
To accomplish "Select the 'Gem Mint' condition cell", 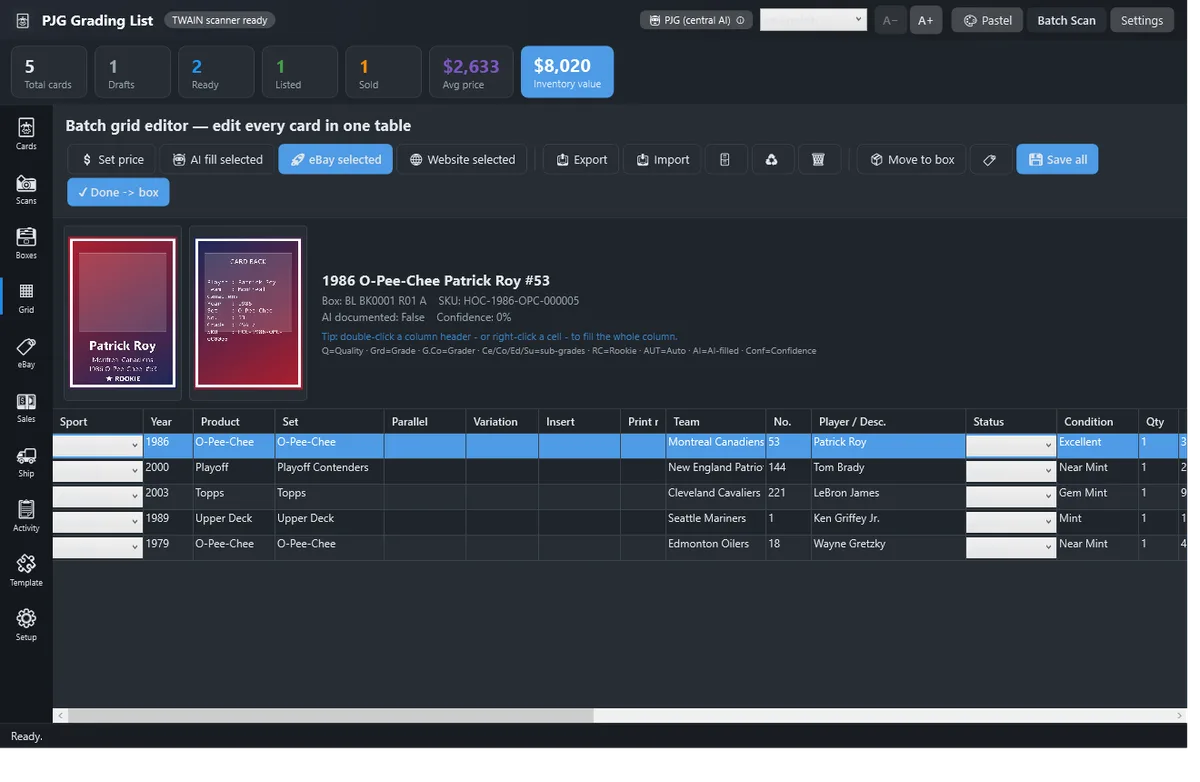I will (x=1098, y=496).
